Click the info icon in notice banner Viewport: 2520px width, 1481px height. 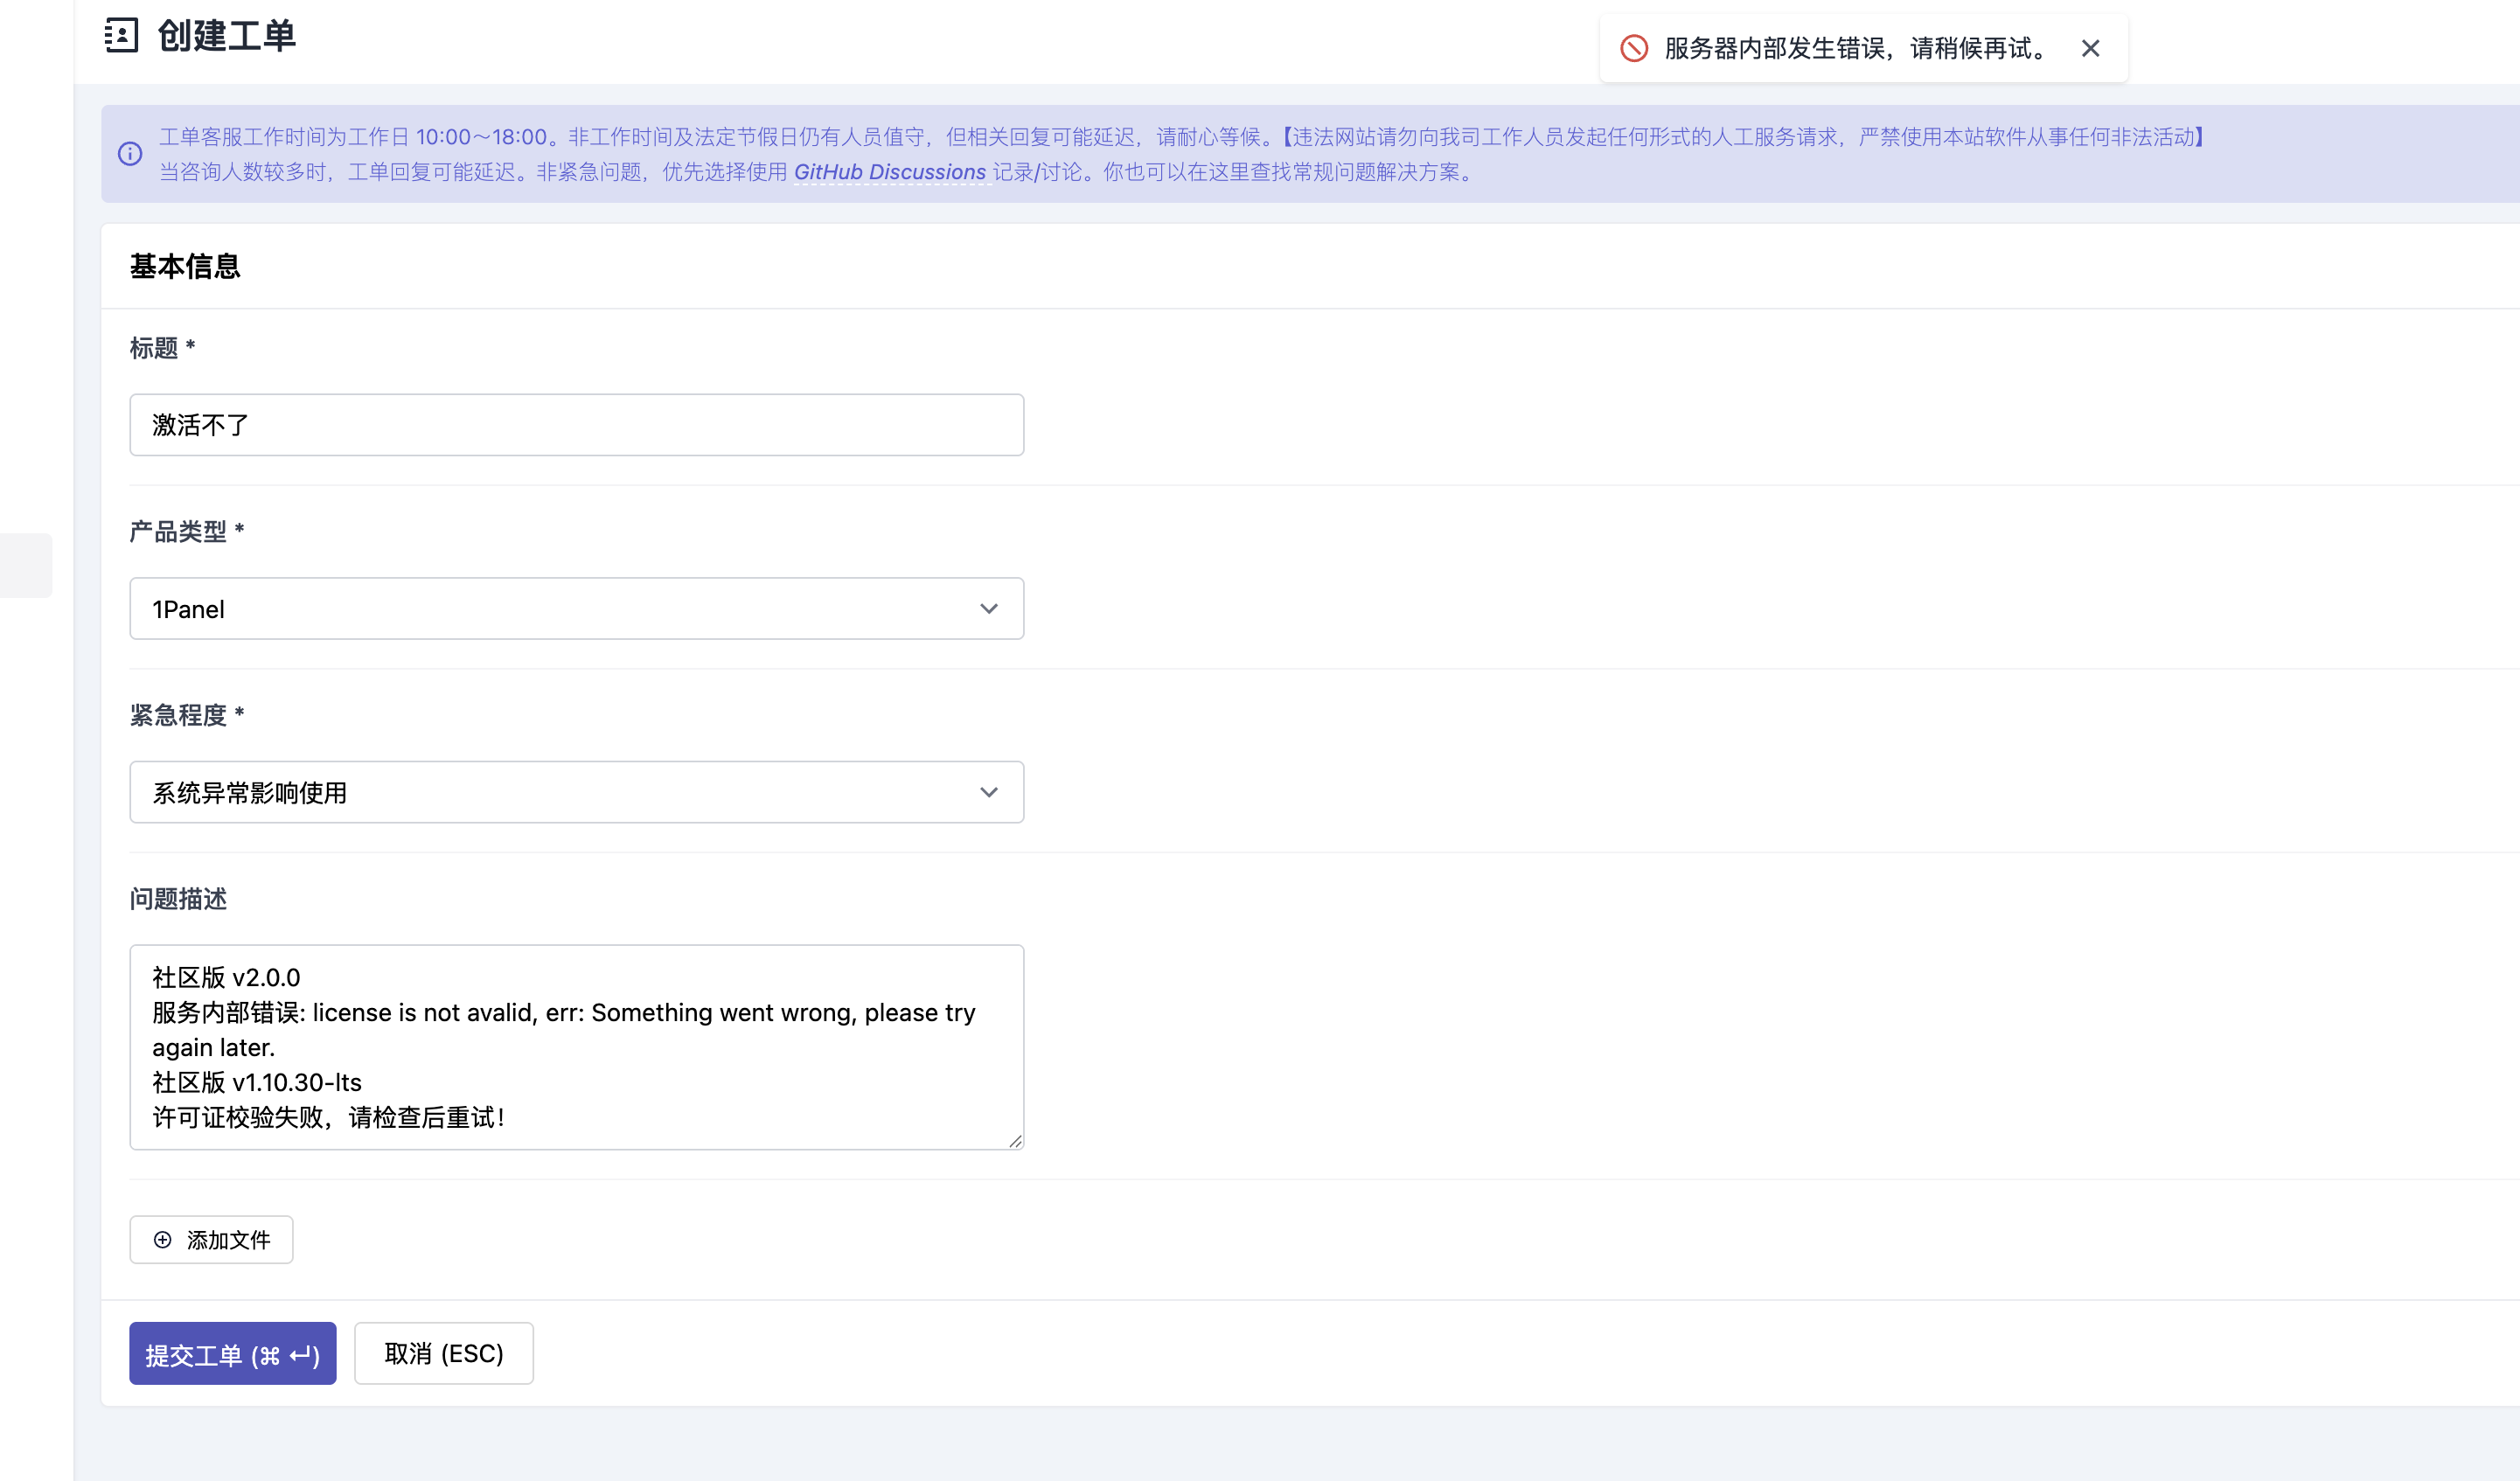pyautogui.click(x=130, y=154)
